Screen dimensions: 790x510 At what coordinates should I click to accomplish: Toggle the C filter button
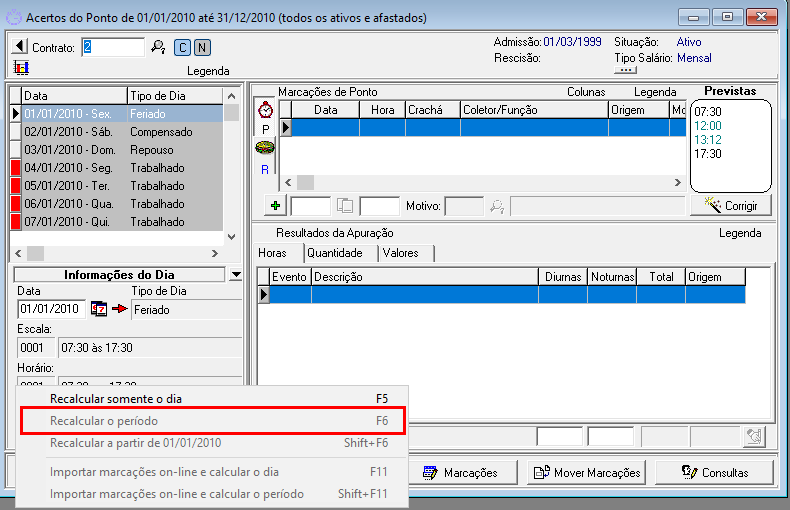coord(182,47)
